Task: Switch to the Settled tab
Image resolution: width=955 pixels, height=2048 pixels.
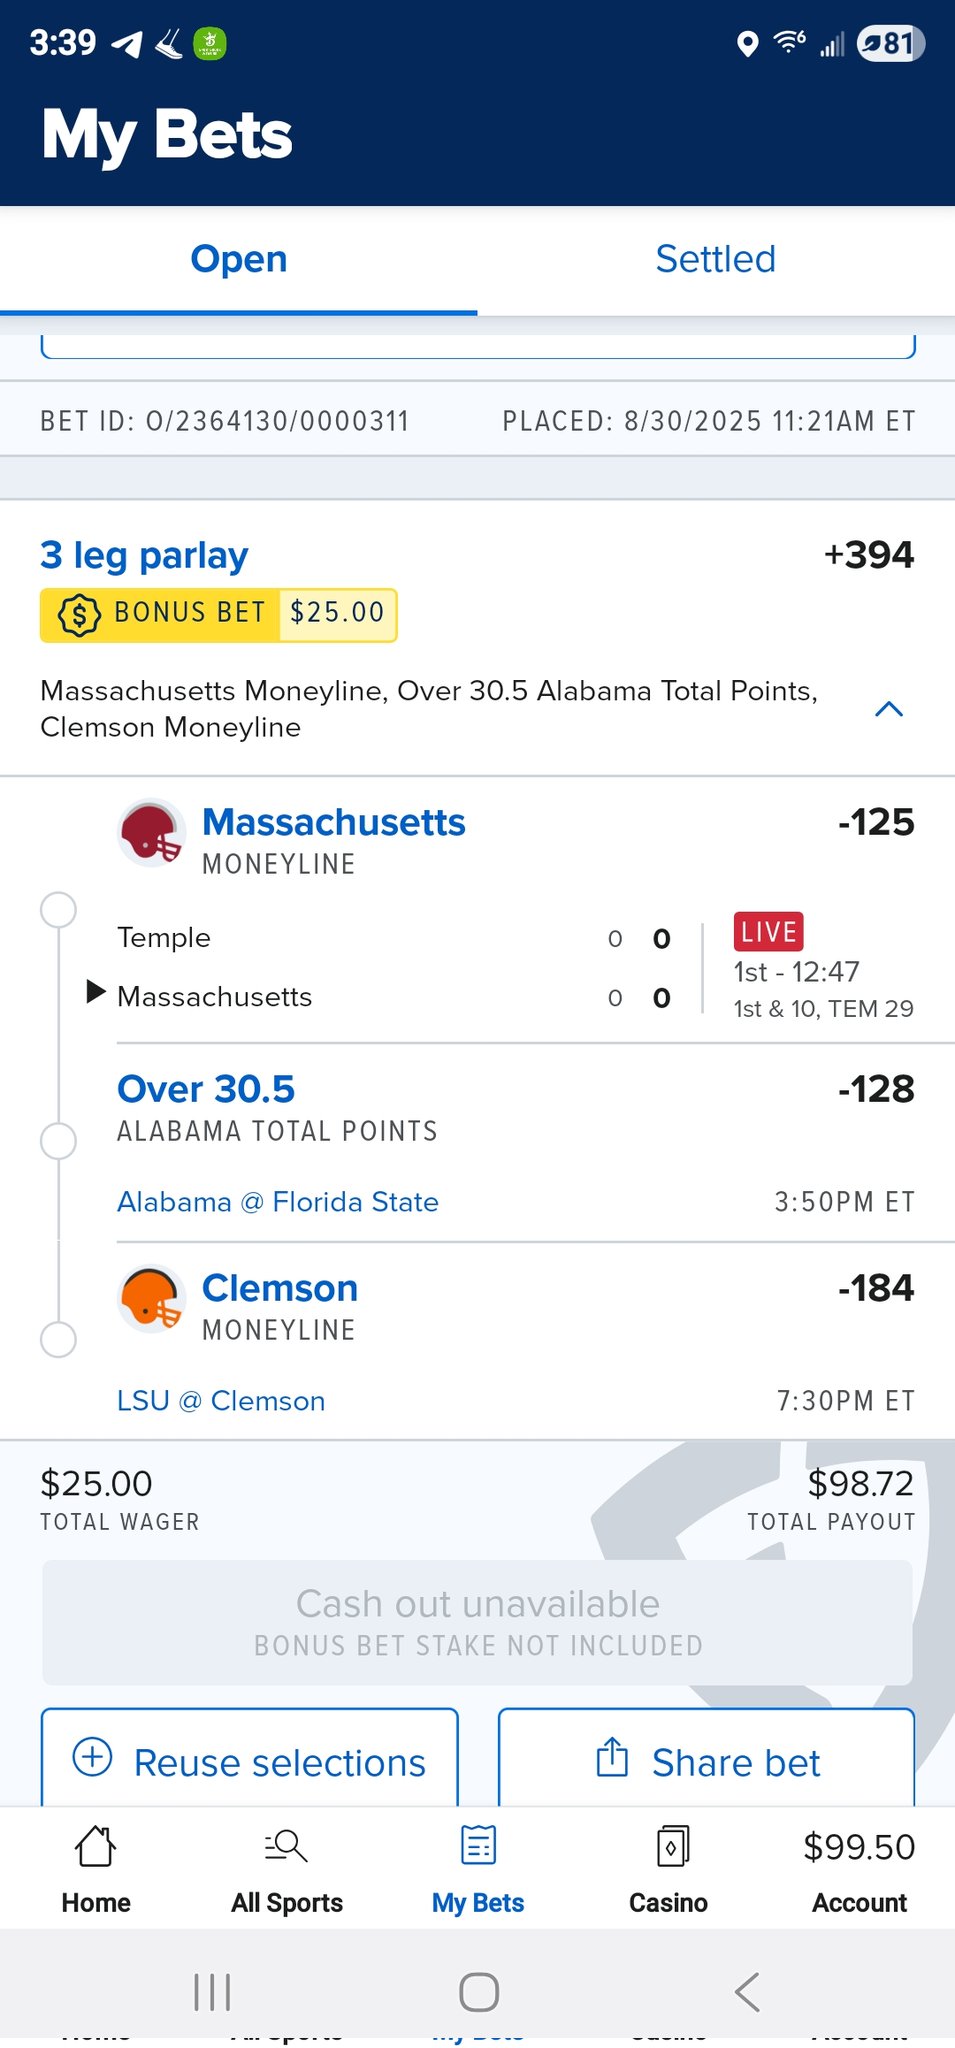Action: 716,260
